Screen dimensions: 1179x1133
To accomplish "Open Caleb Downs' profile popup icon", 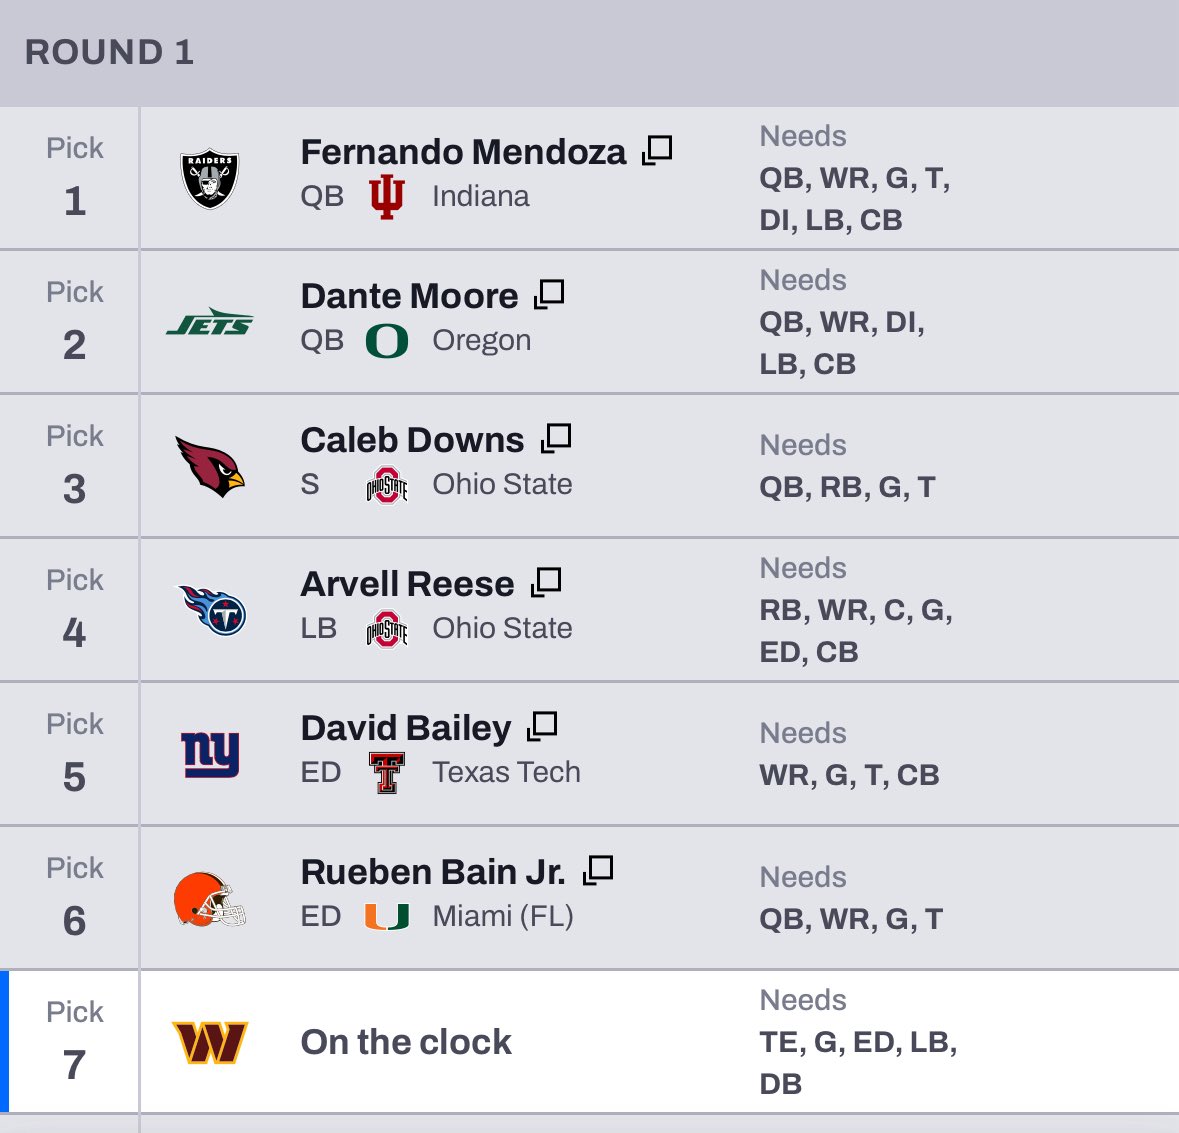I will click(556, 439).
